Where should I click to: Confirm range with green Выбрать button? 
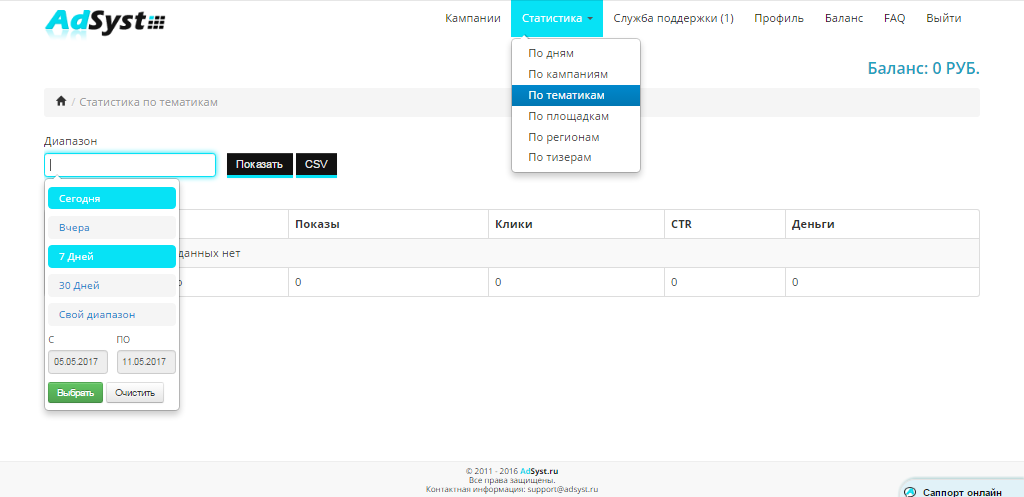(x=75, y=393)
